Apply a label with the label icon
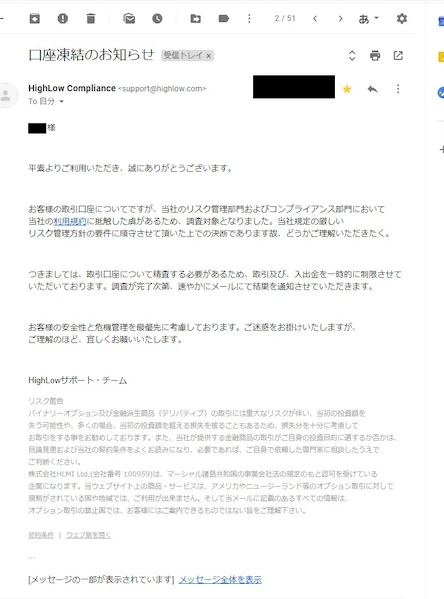The height and width of the screenshot is (599, 444). coord(224,18)
